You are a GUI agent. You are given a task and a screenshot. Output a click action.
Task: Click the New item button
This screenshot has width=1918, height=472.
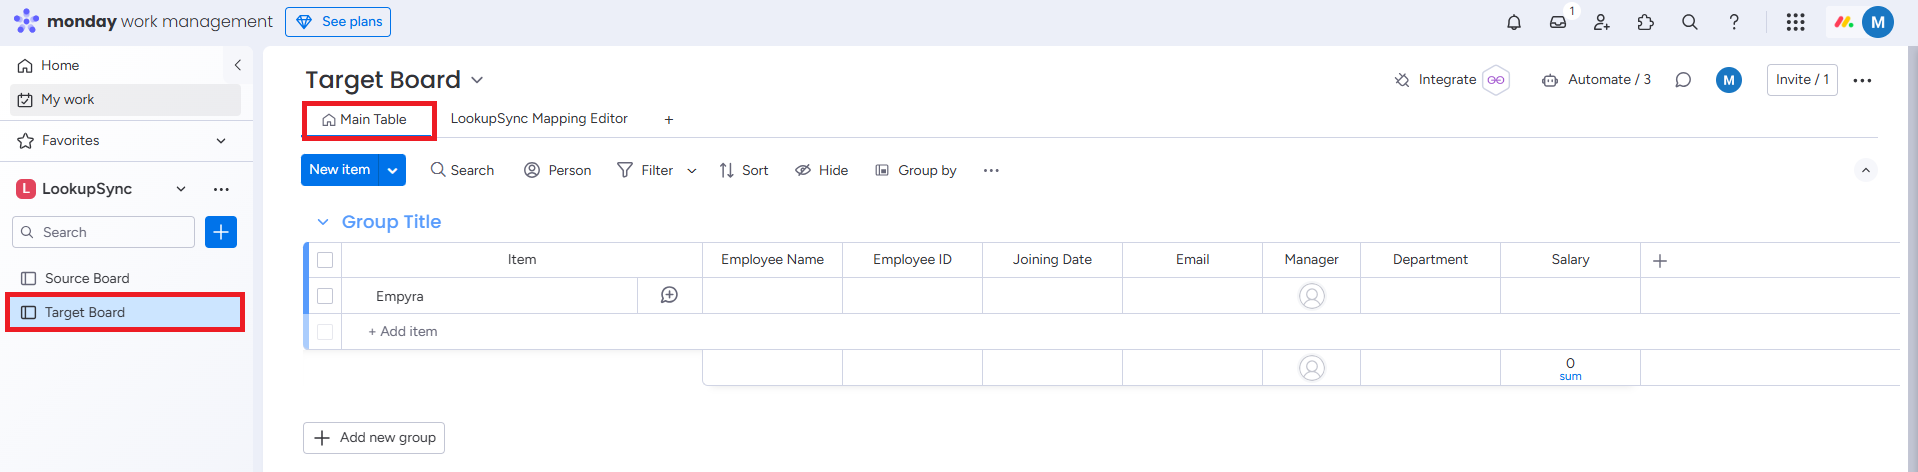pos(340,170)
